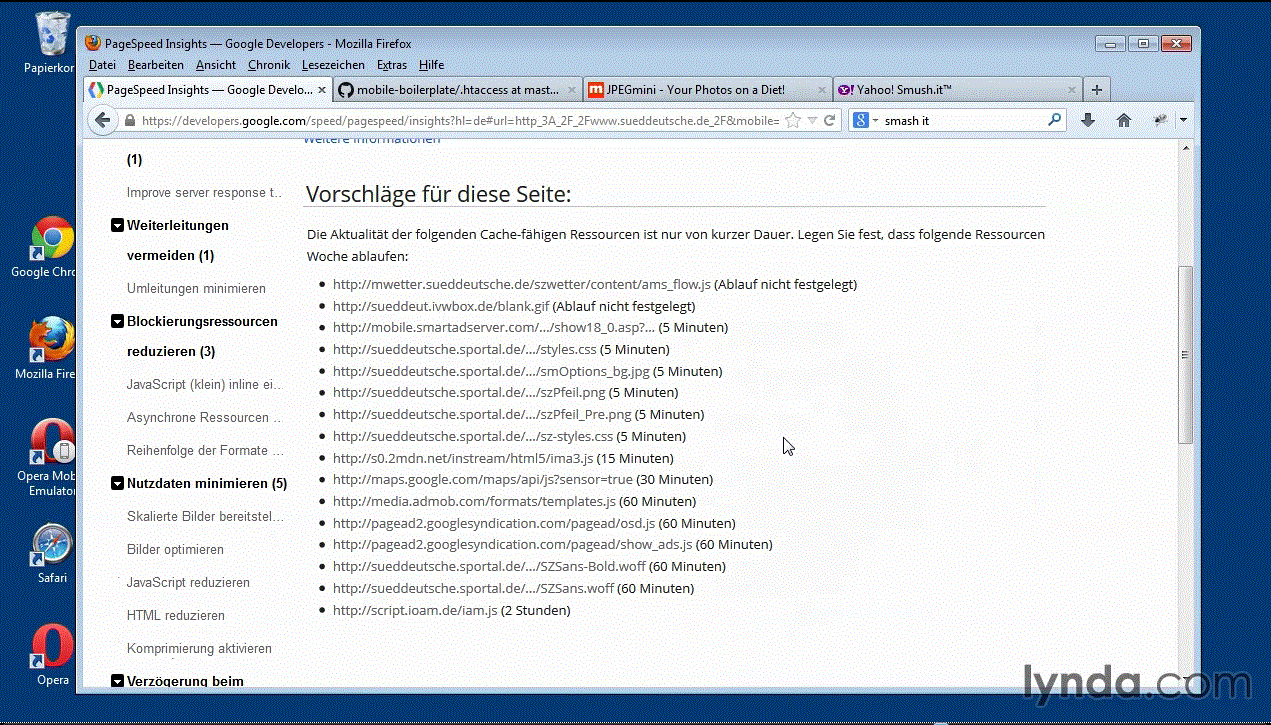Toggle the Verzögerung beim section arrow
The image size is (1271, 725).
[x=118, y=682]
